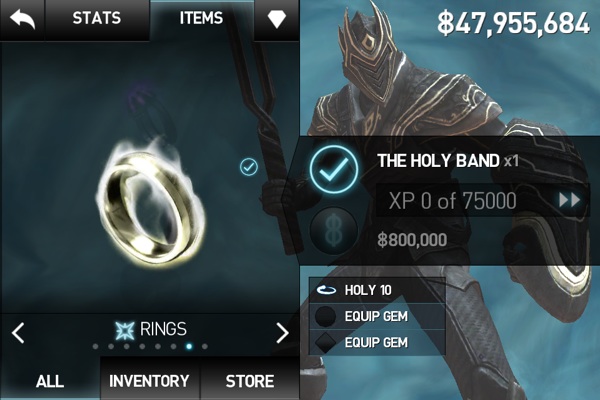Click the small equipped checkmark beside ring
The height and width of the screenshot is (400, 600).
249,167
